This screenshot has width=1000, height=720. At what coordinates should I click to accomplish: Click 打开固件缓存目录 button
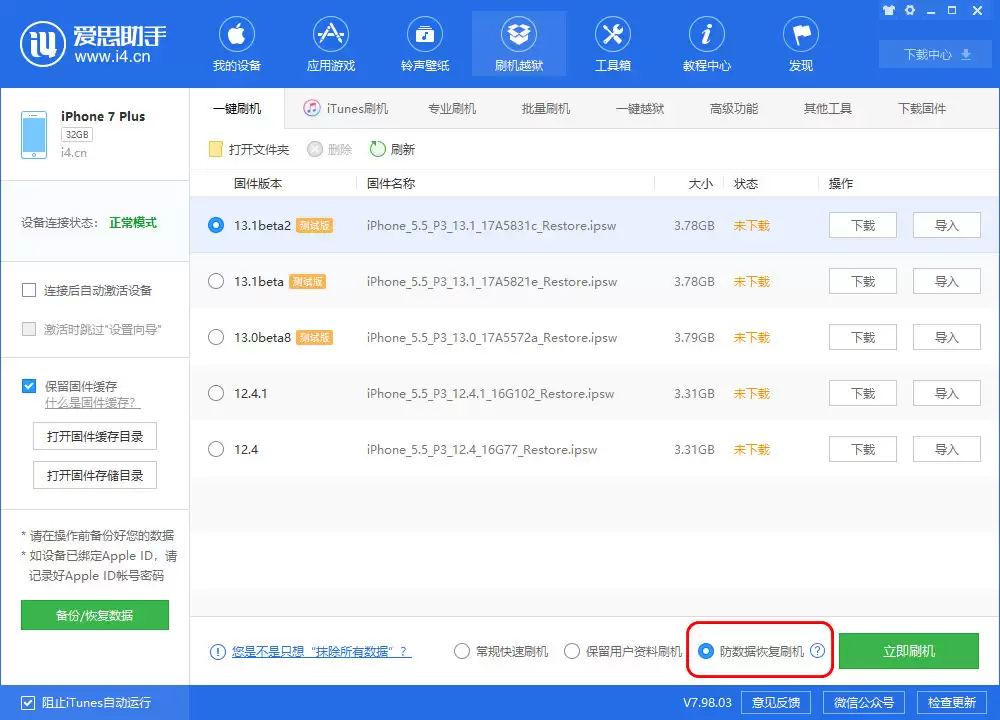pyautogui.click(x=95, y=437)
